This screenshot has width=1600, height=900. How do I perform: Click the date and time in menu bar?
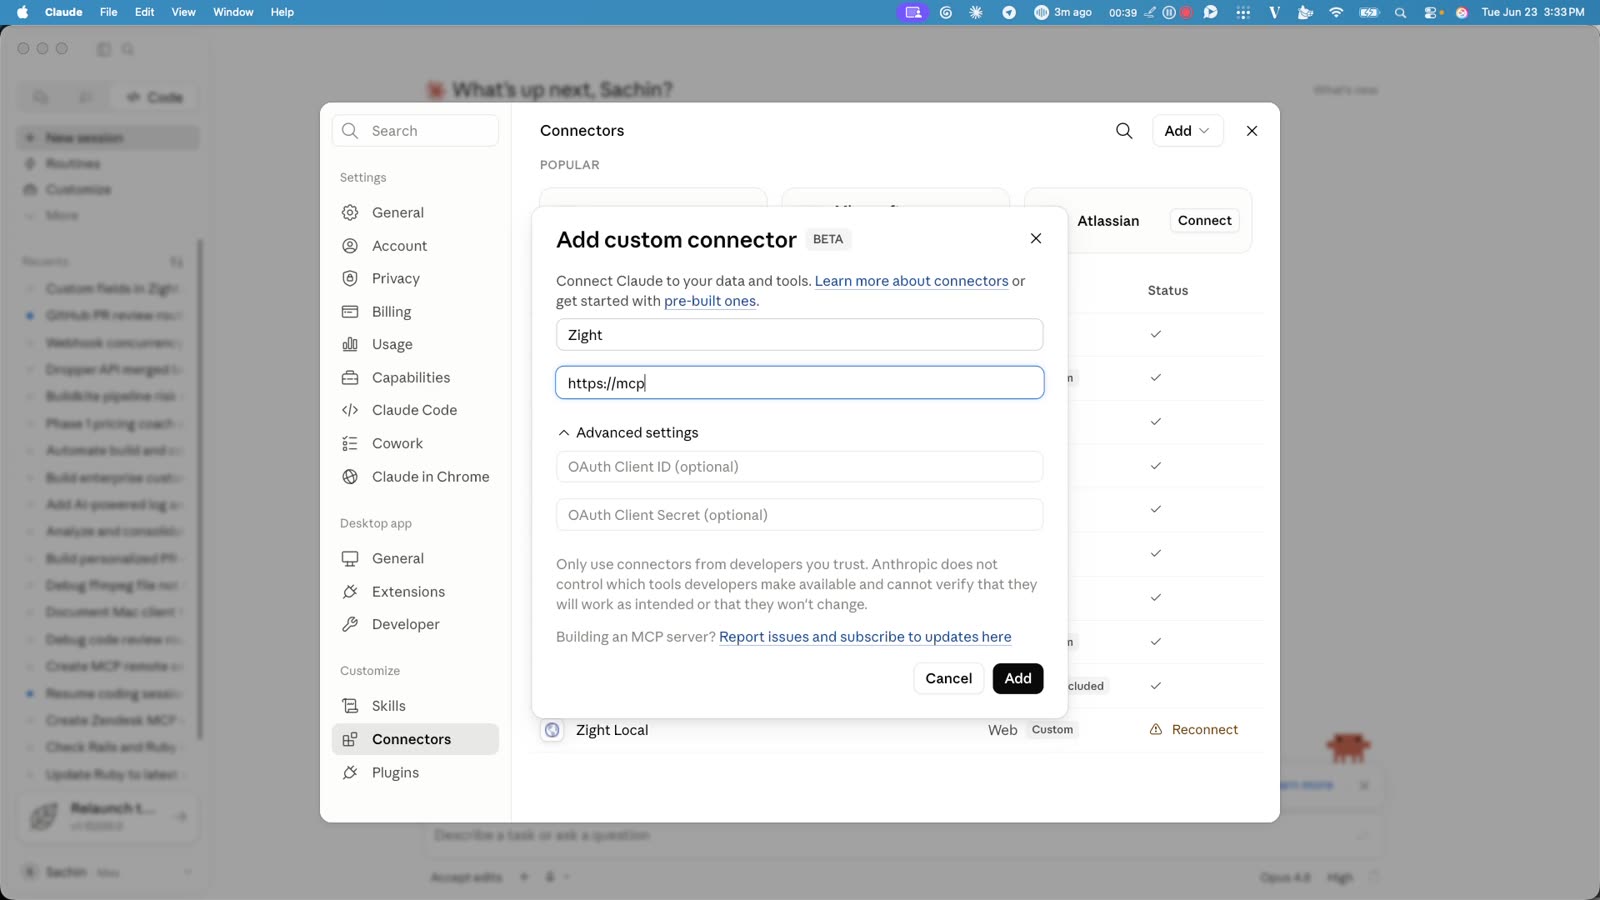pos(1532,12)
